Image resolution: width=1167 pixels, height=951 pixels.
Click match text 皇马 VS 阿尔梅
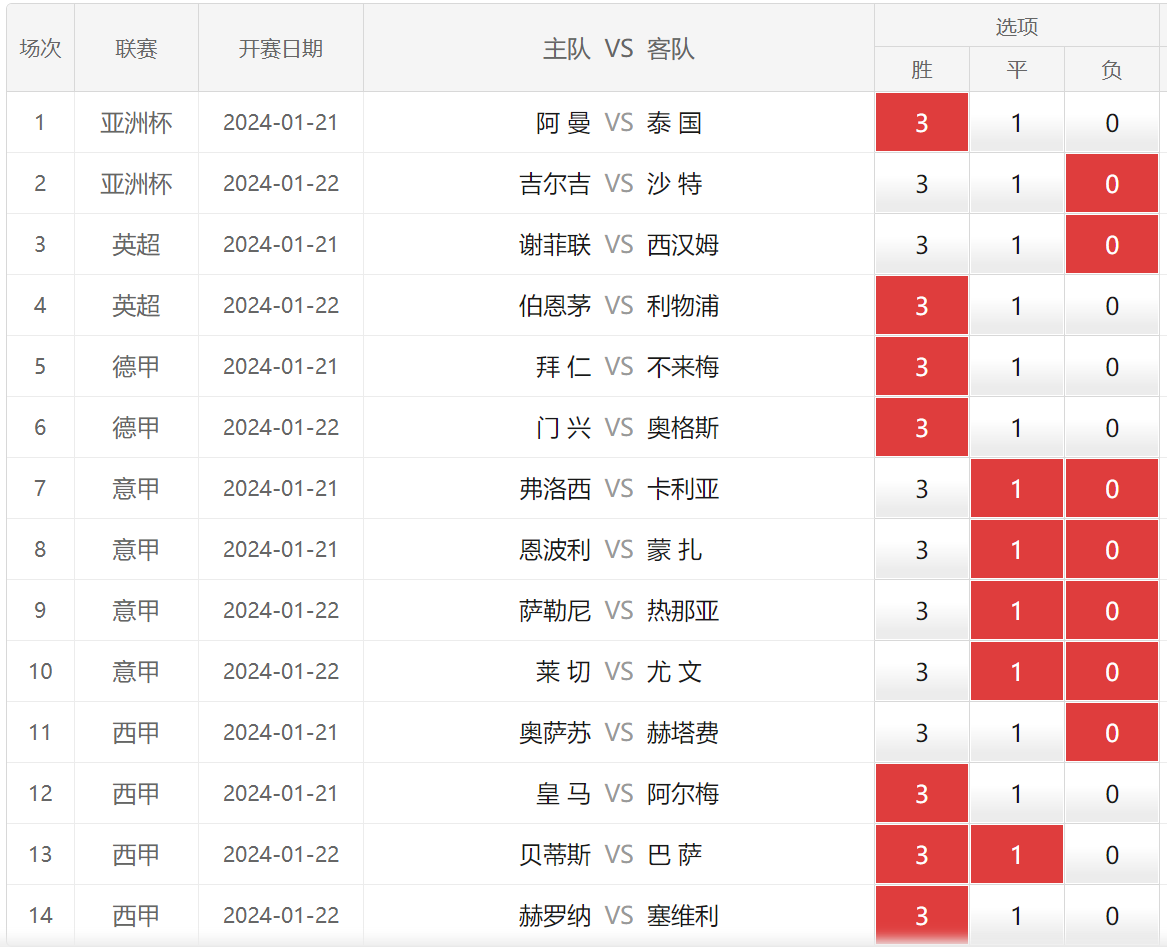point(627,794)
